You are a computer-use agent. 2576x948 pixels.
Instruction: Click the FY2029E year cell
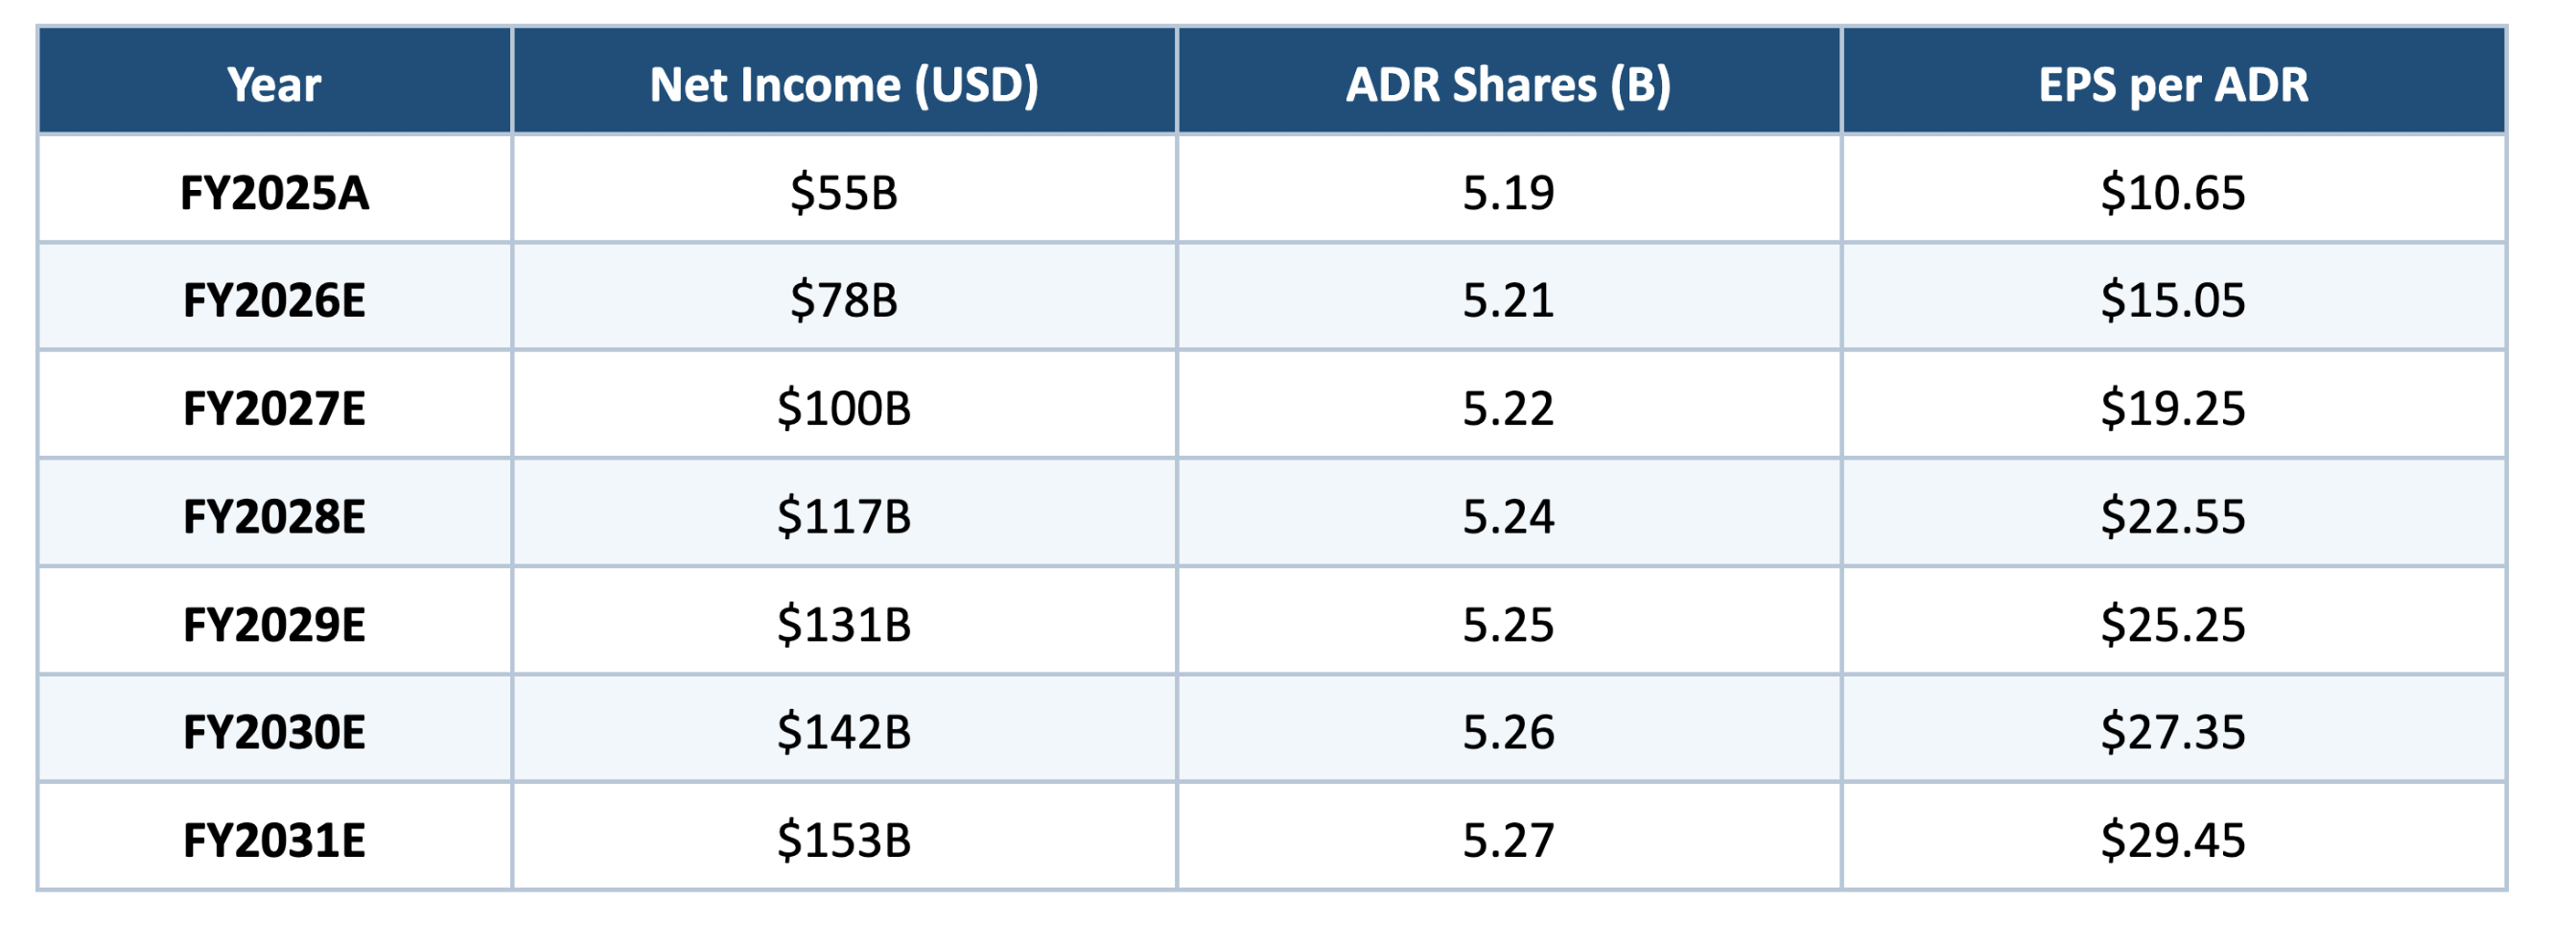(274, 624)
